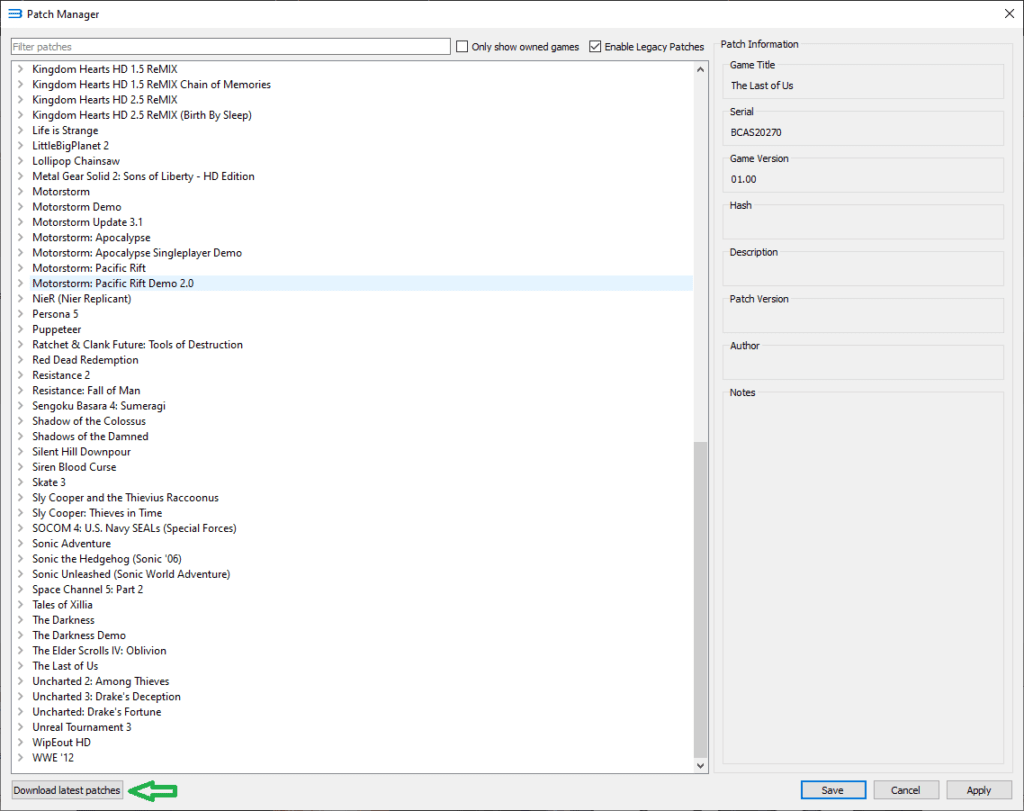Select Motorstorm Update 3.1
Image resolution: width=1024 pixels, height=811 pixels.
[88, 222]
